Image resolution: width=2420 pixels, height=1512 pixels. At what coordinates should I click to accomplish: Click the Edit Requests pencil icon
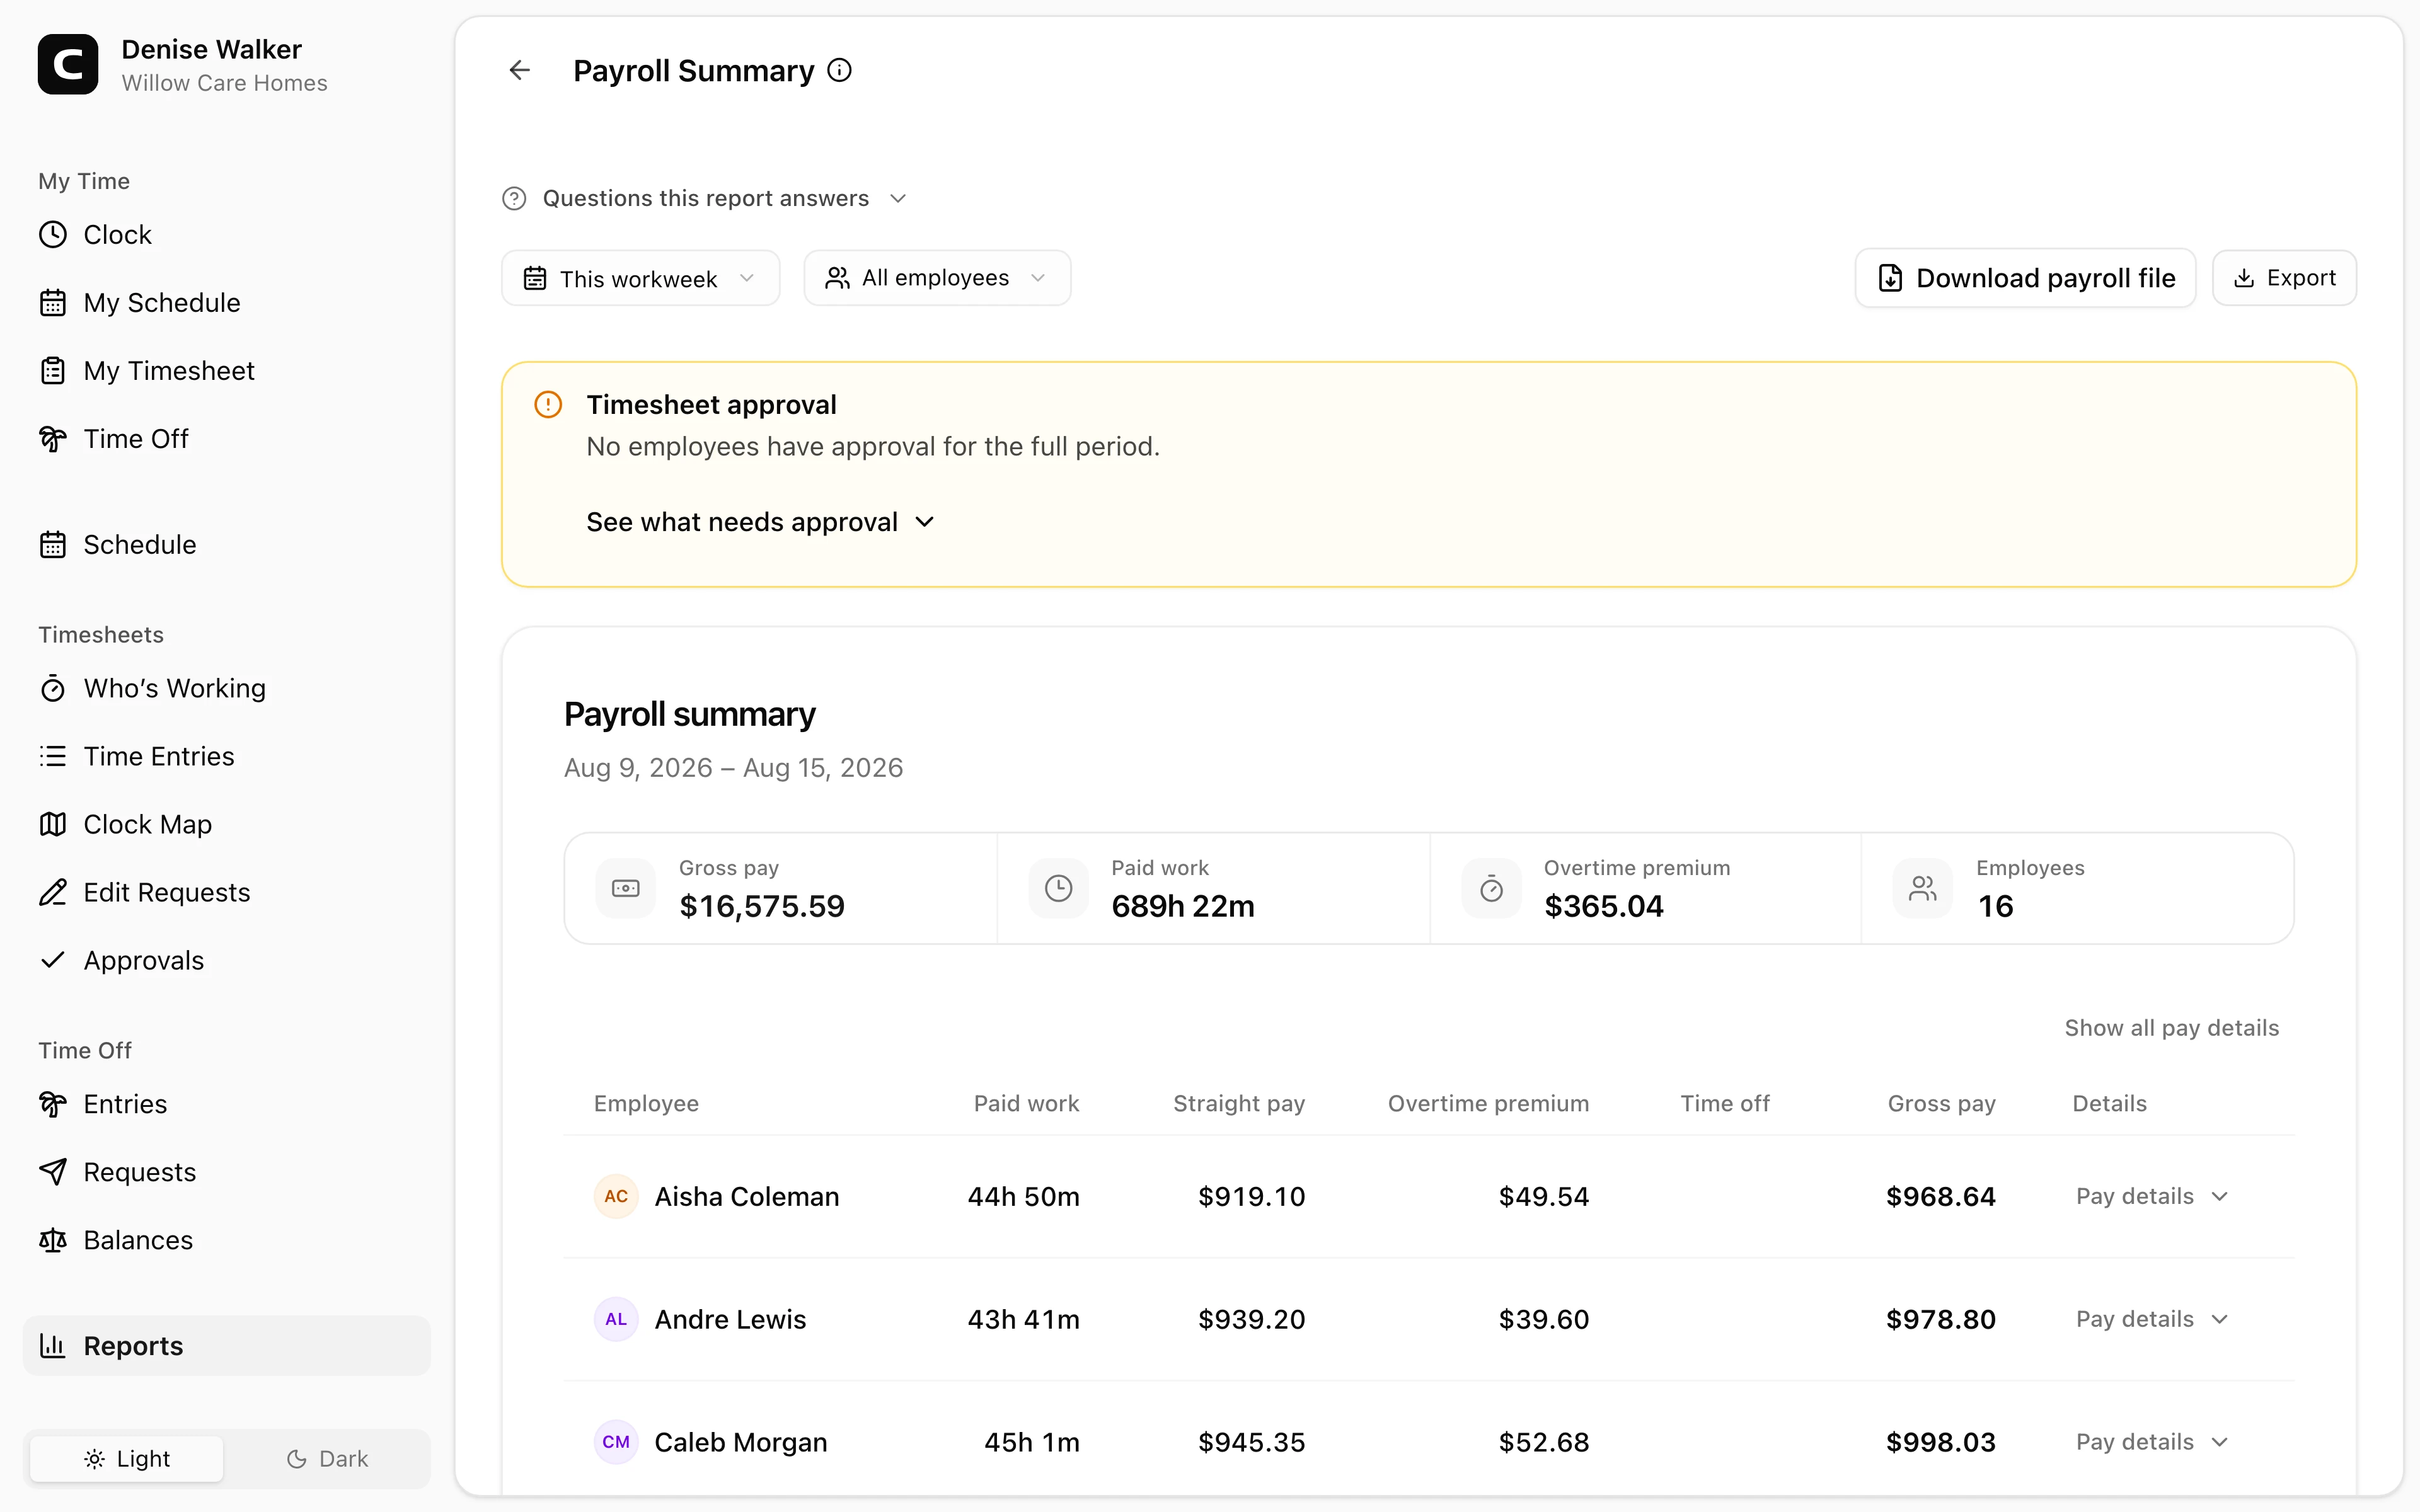[53, 892]
